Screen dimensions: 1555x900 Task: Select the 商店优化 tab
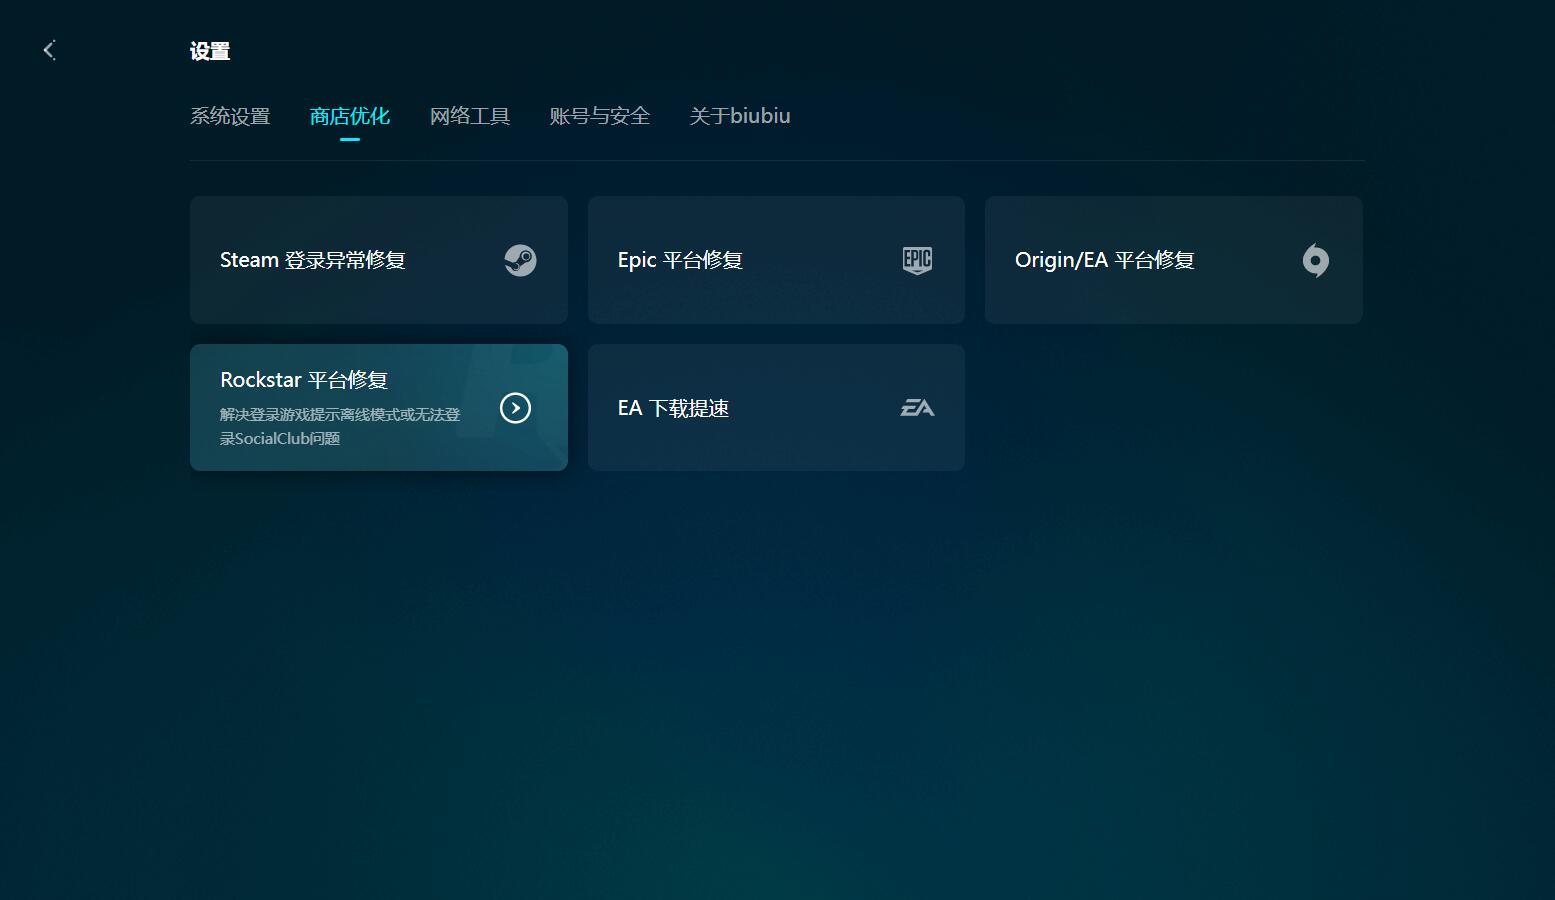350,116
